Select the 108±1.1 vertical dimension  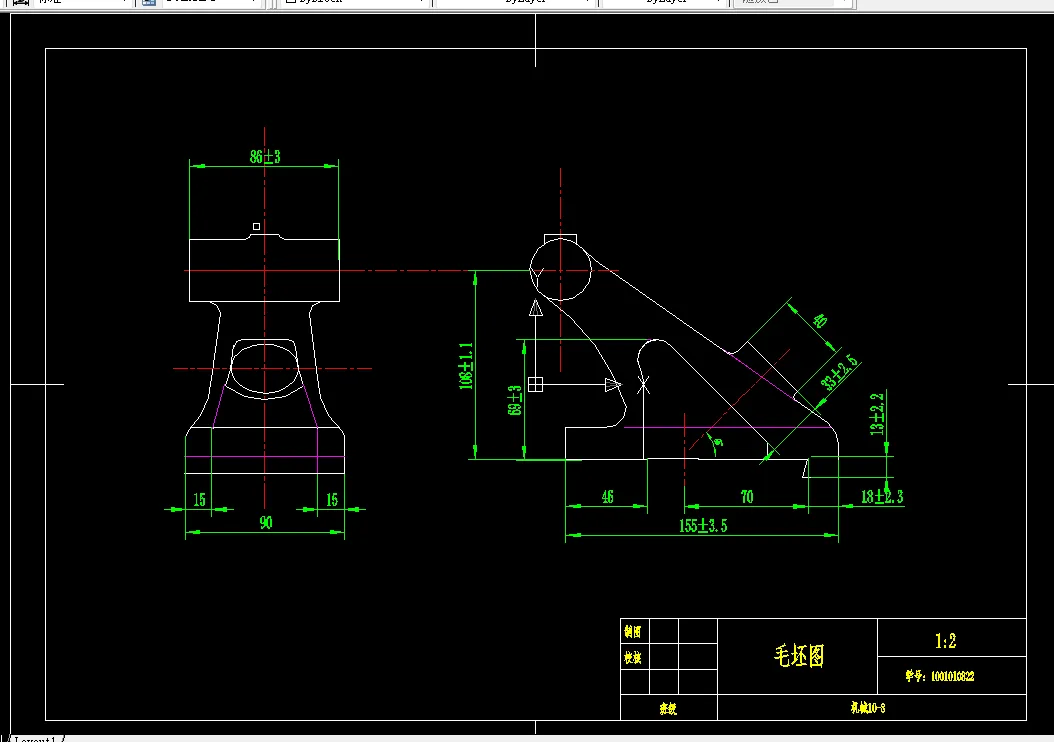point(466,366)
